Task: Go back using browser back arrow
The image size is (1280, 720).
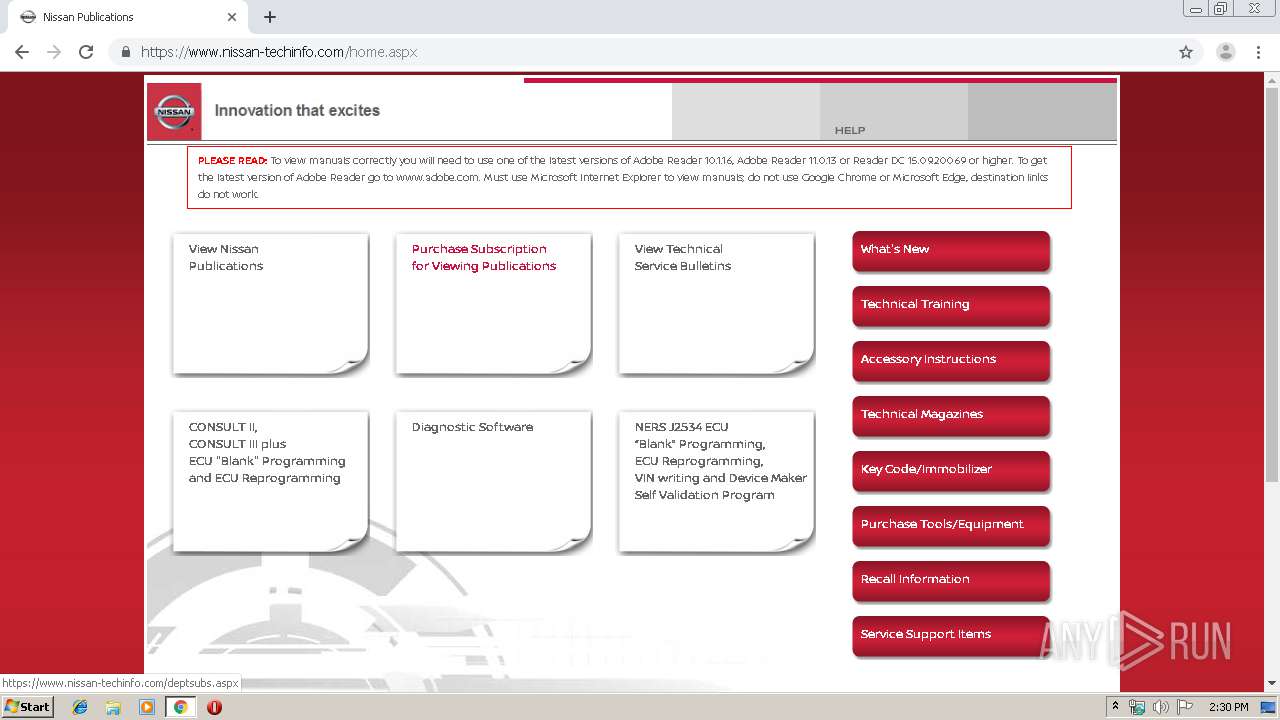Action: [22, 52]
